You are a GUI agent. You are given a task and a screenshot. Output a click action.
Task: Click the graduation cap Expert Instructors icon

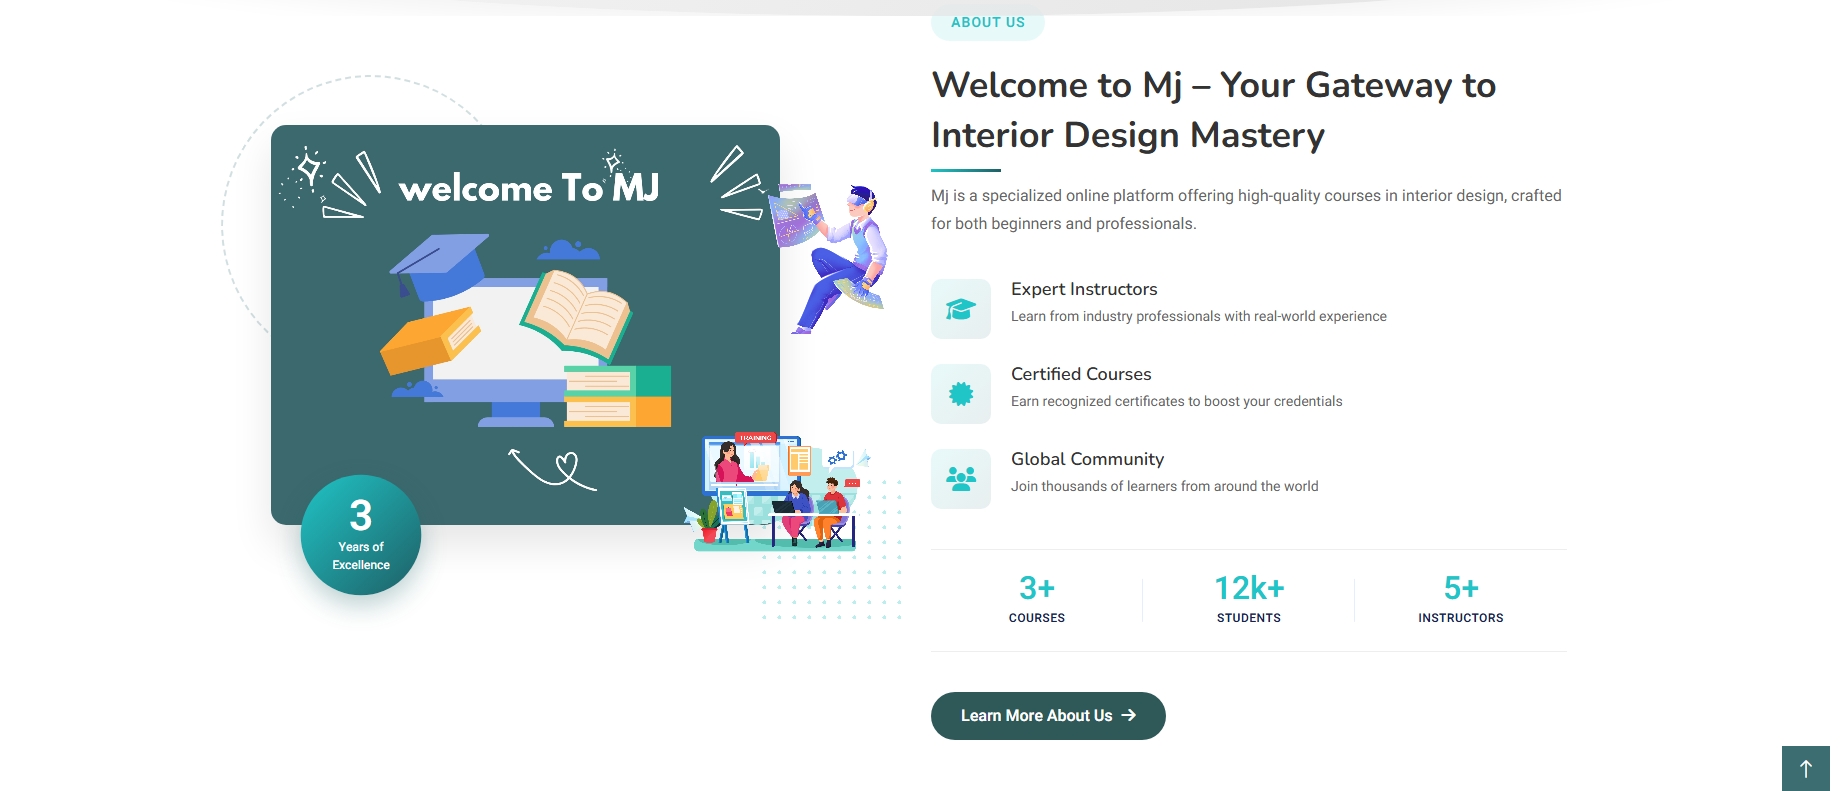click(960, 309)
